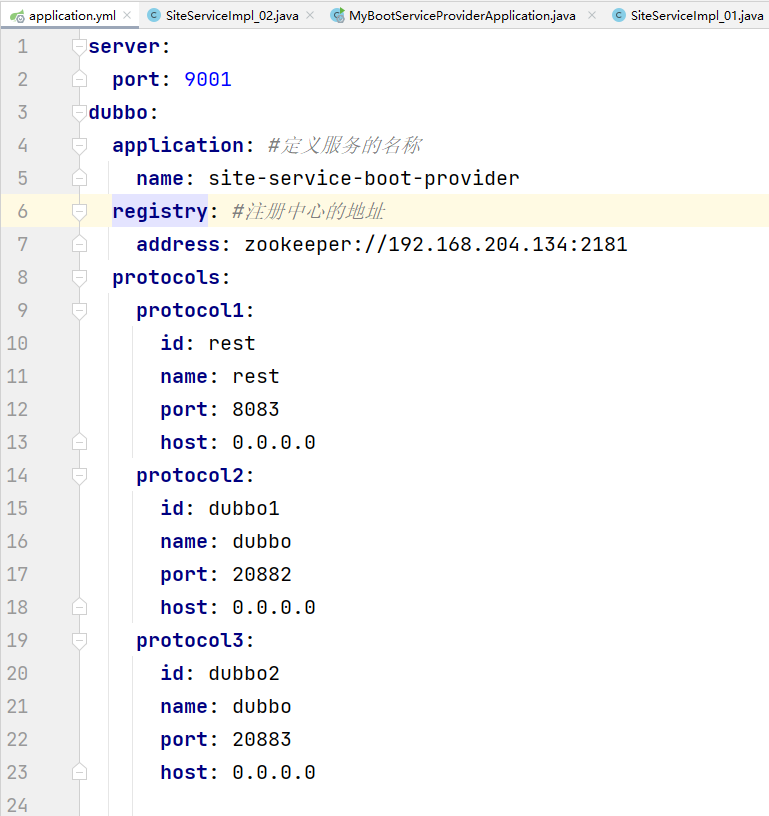Click the highlighted registry key
Screen dimensions: 769x816
coord(160,211)
